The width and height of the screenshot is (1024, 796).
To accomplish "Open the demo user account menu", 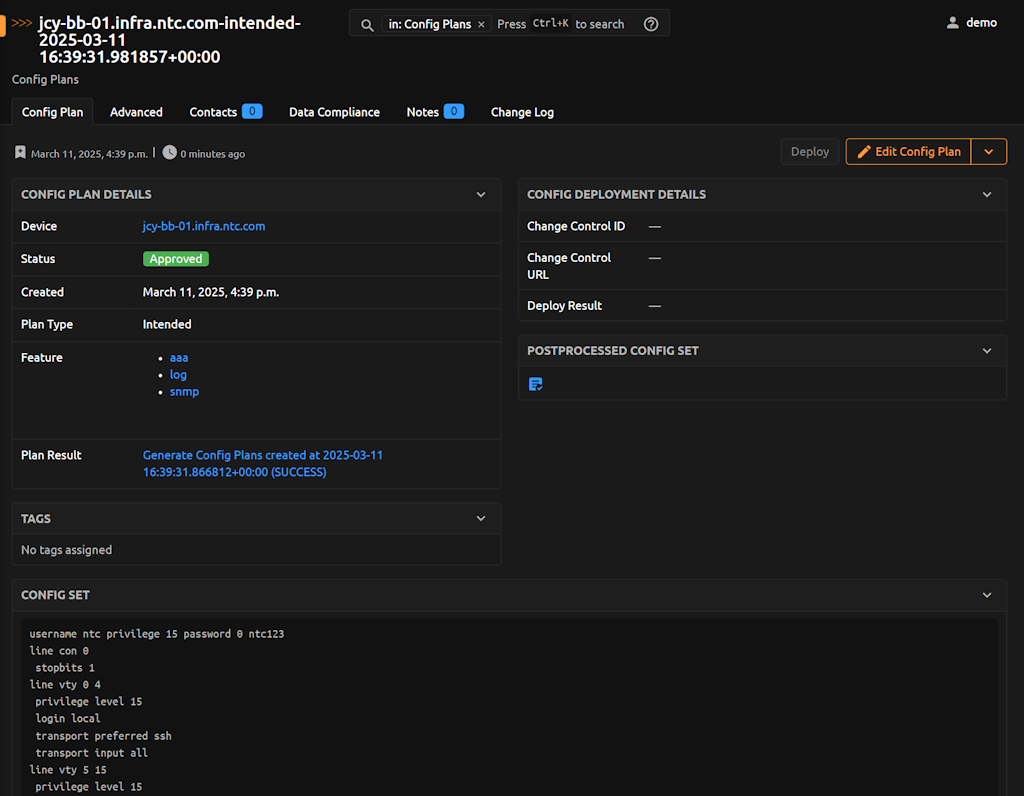I will click(971, 21).
